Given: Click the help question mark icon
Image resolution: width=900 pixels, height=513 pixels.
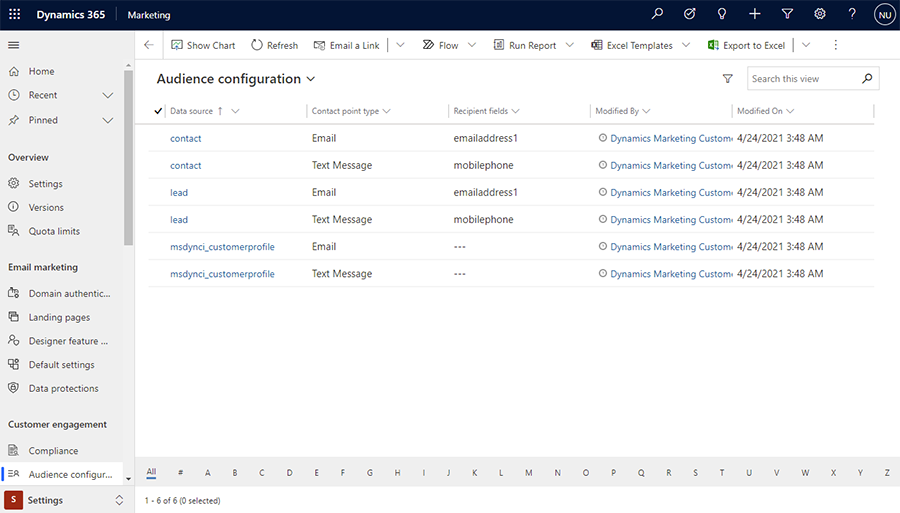Looking at the screenshot, I should (x=852, y=15).
